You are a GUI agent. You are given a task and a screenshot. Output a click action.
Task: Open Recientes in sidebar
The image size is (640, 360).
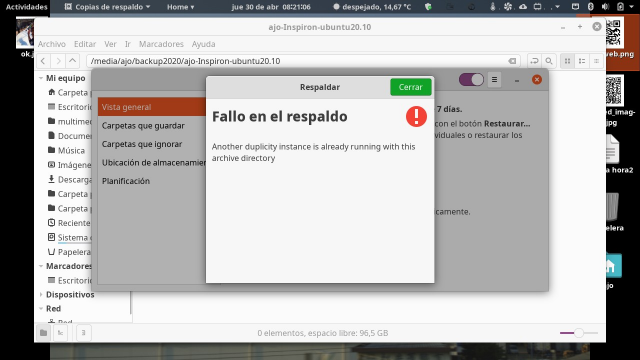coord(69,223)
